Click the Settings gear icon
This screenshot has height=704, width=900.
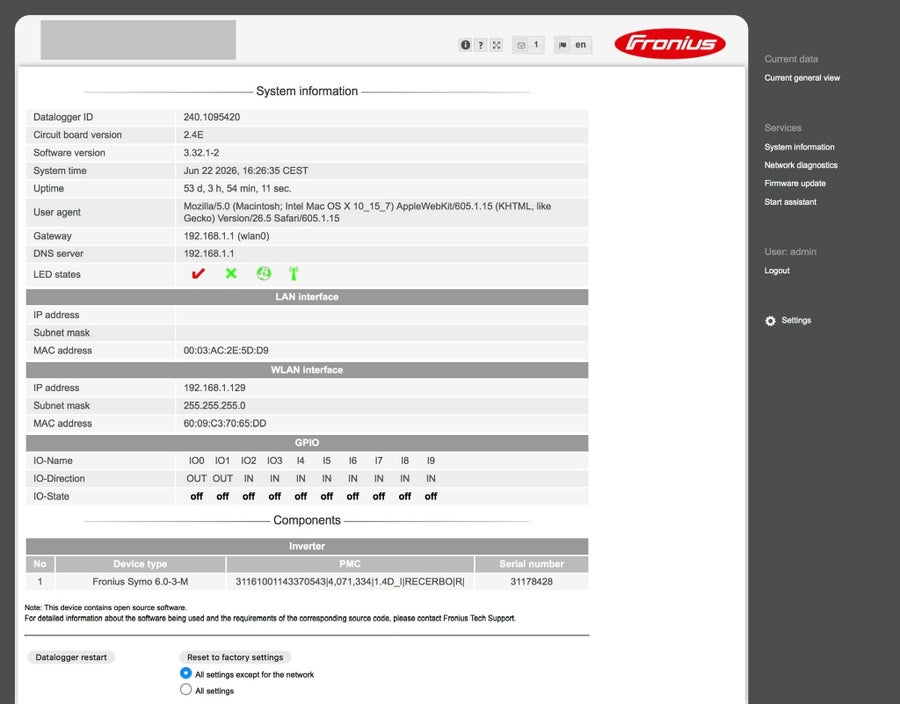(770, 321)
